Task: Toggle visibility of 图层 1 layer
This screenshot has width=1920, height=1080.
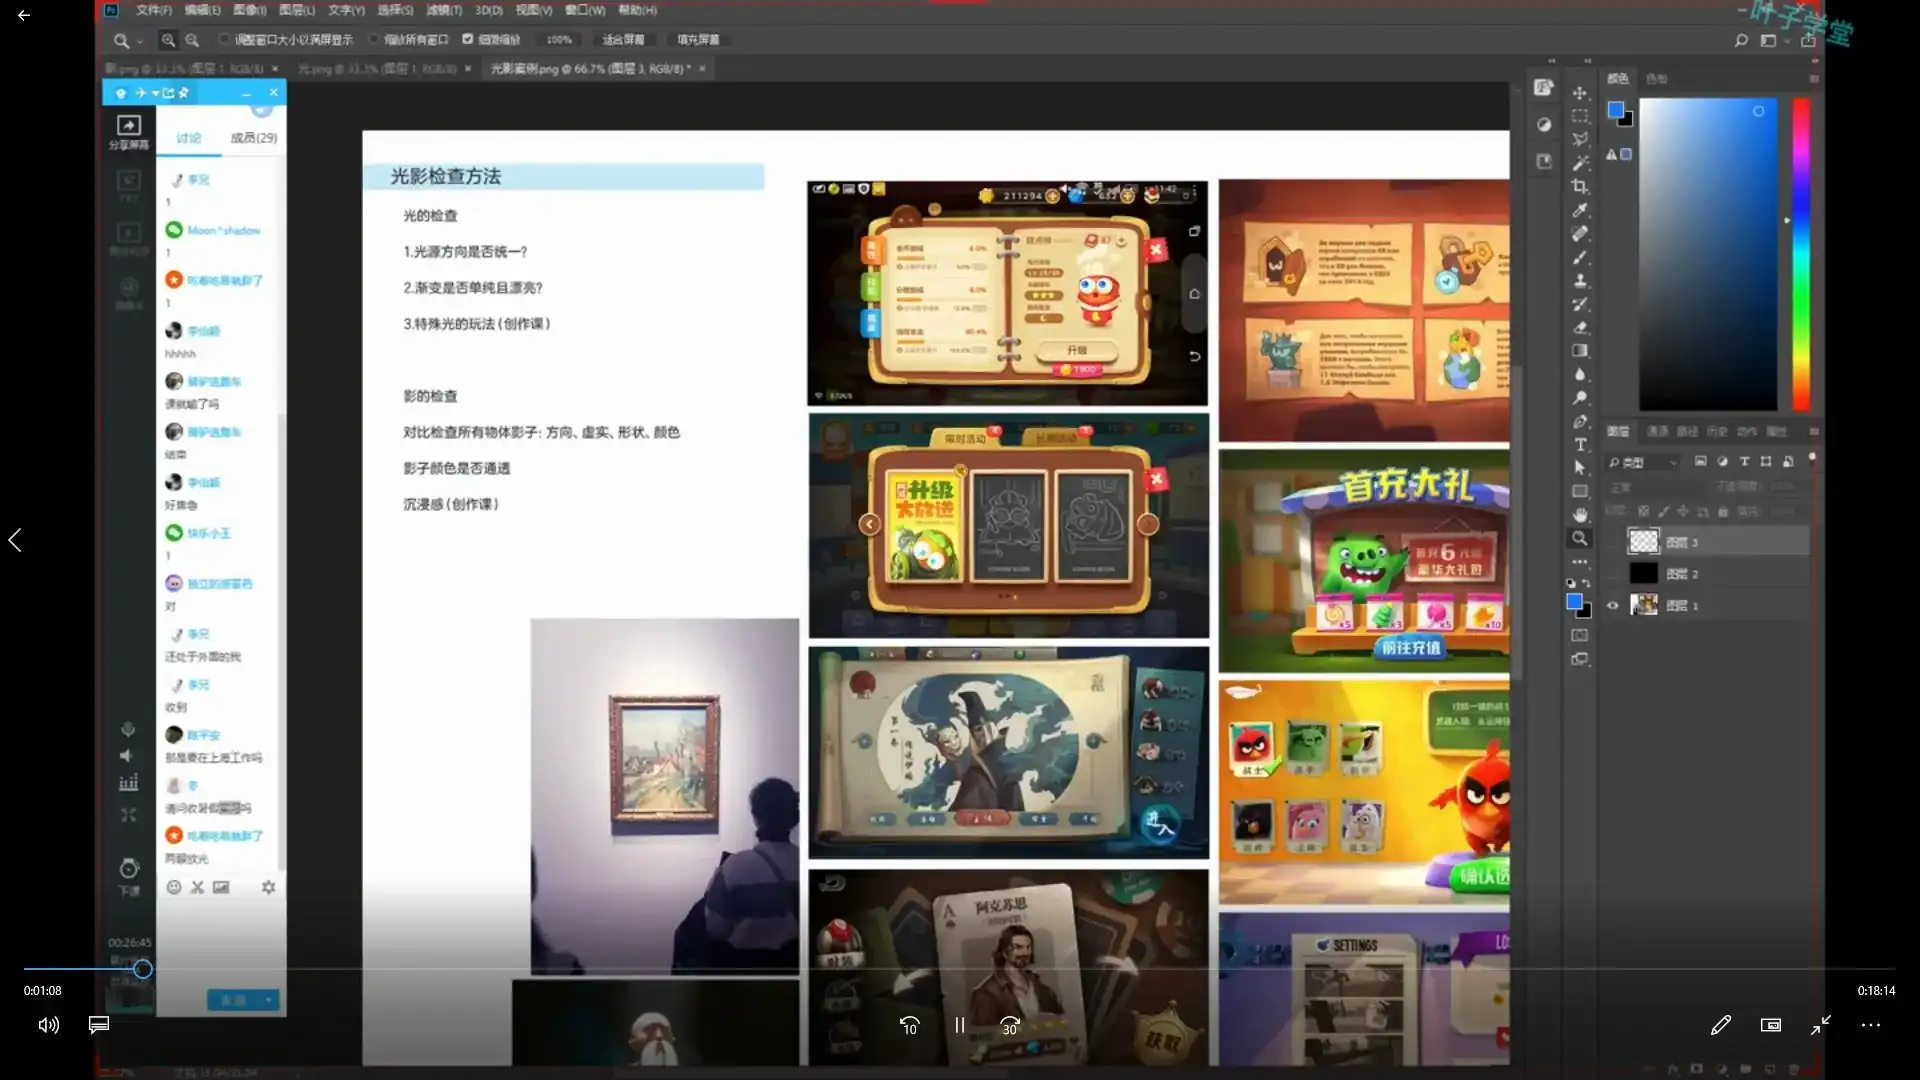Action: click(1612, 605)
